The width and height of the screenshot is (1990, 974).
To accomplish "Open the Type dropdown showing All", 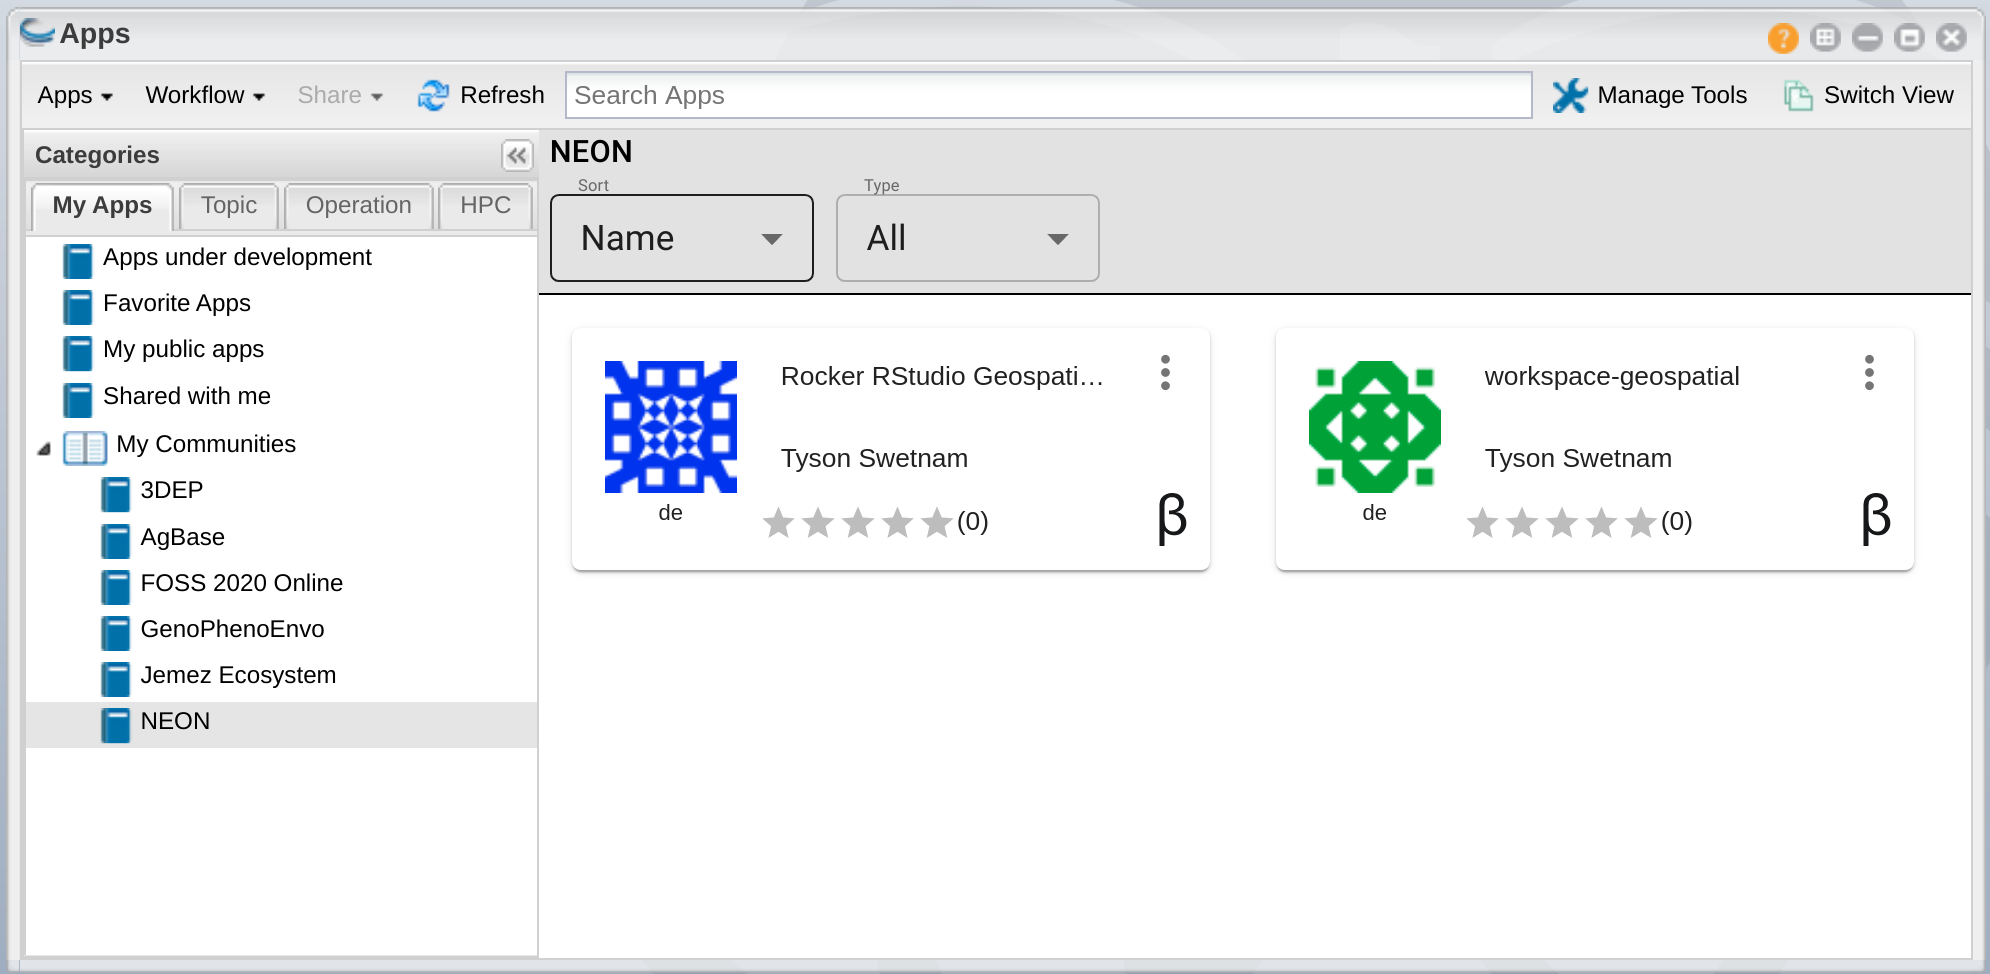I will coord(967,238).
